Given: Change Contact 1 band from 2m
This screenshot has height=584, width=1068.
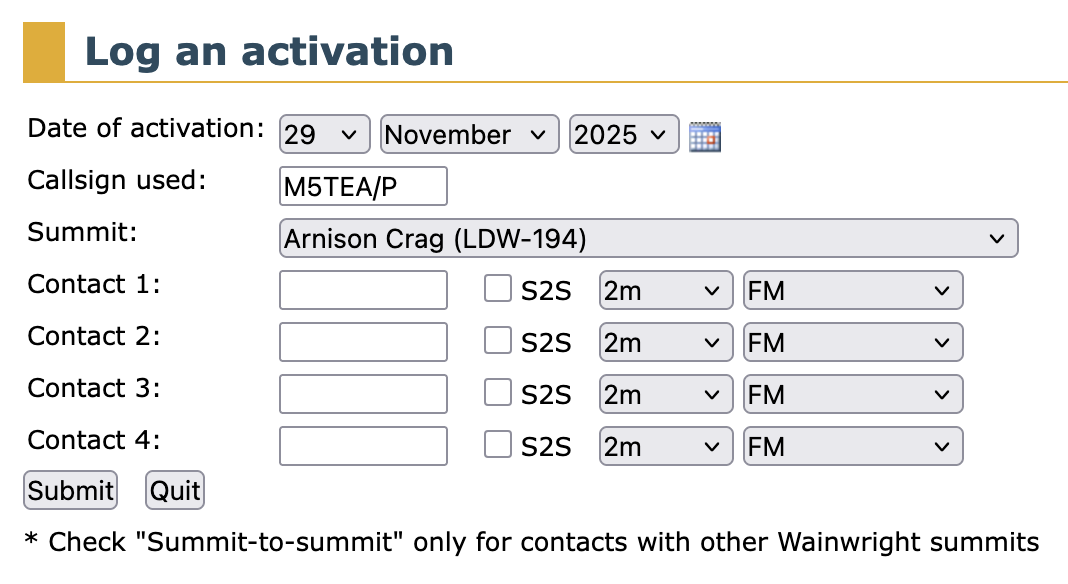Looking at the screenshot, I should pyautogui.click(x=662, y=290).
